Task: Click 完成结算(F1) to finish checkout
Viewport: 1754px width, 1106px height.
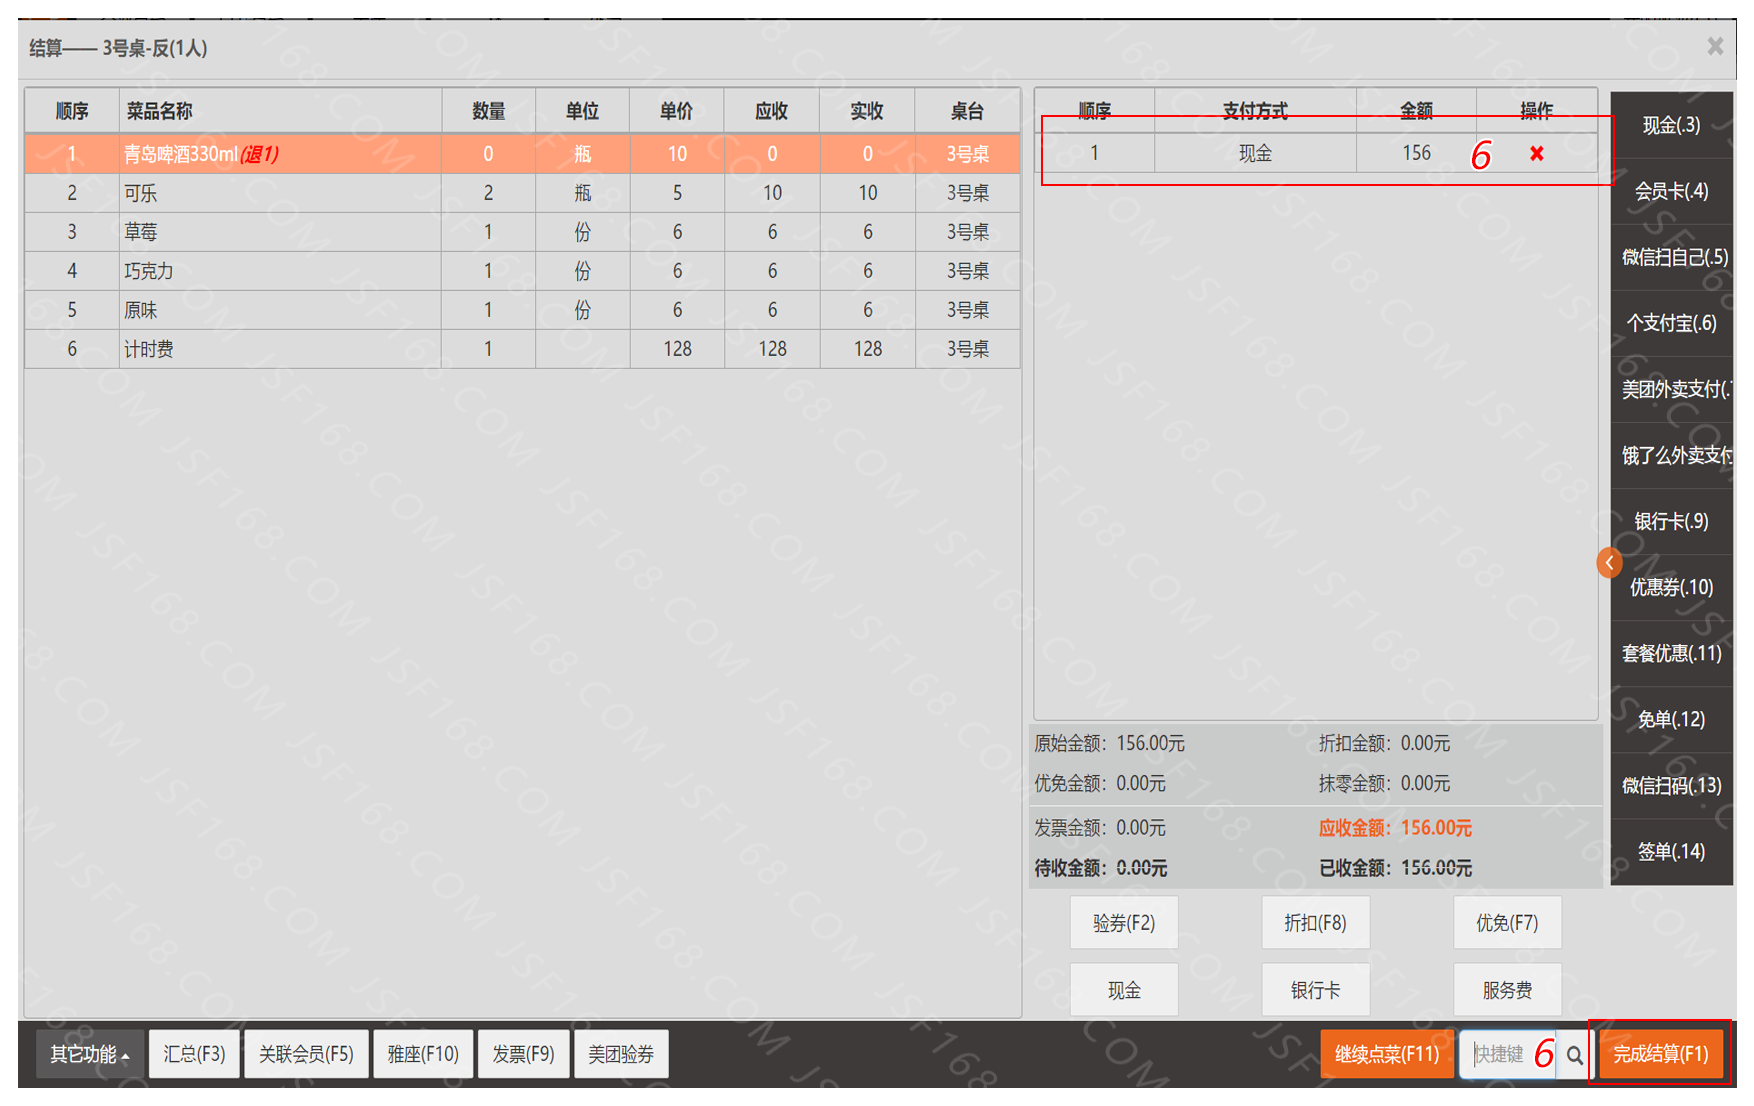Action: pos(1661,1054)
